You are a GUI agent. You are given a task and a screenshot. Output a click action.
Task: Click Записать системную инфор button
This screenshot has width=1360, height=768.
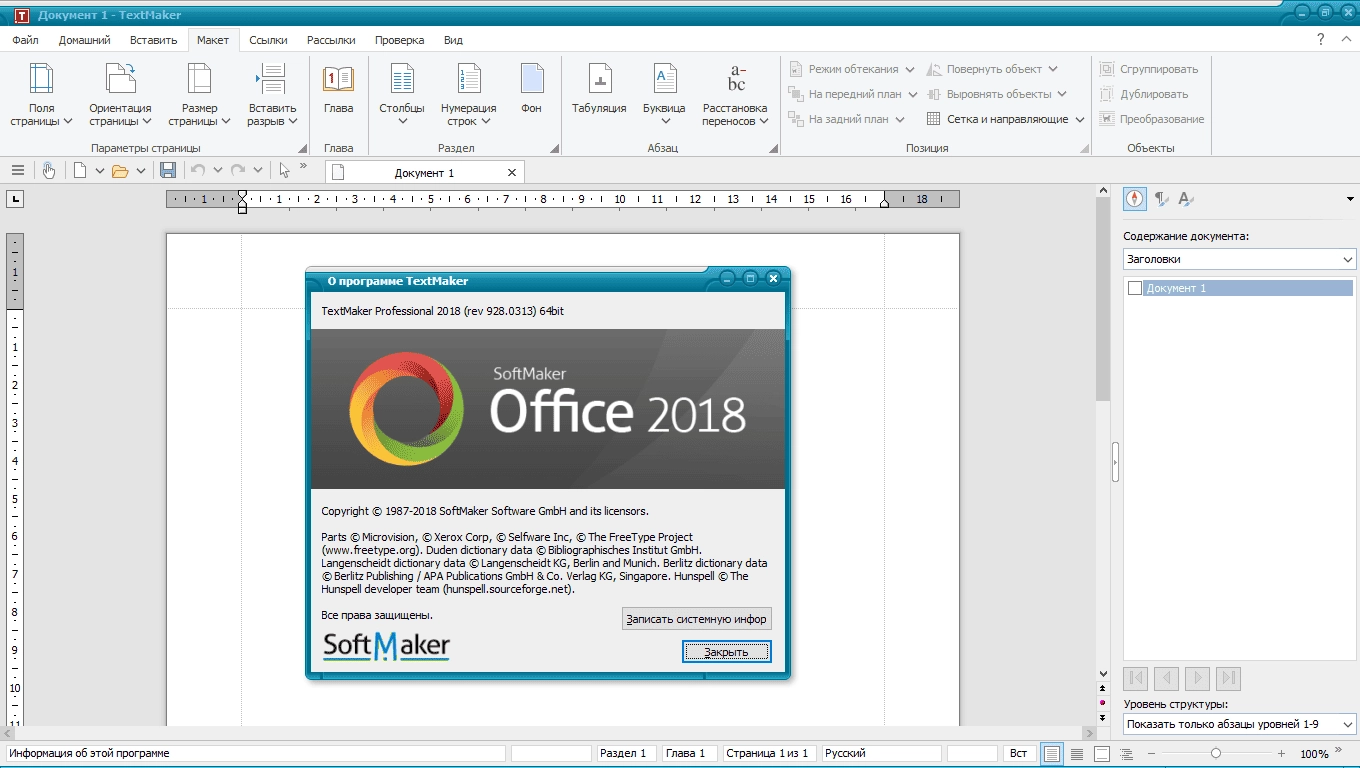tap(696, 619)
